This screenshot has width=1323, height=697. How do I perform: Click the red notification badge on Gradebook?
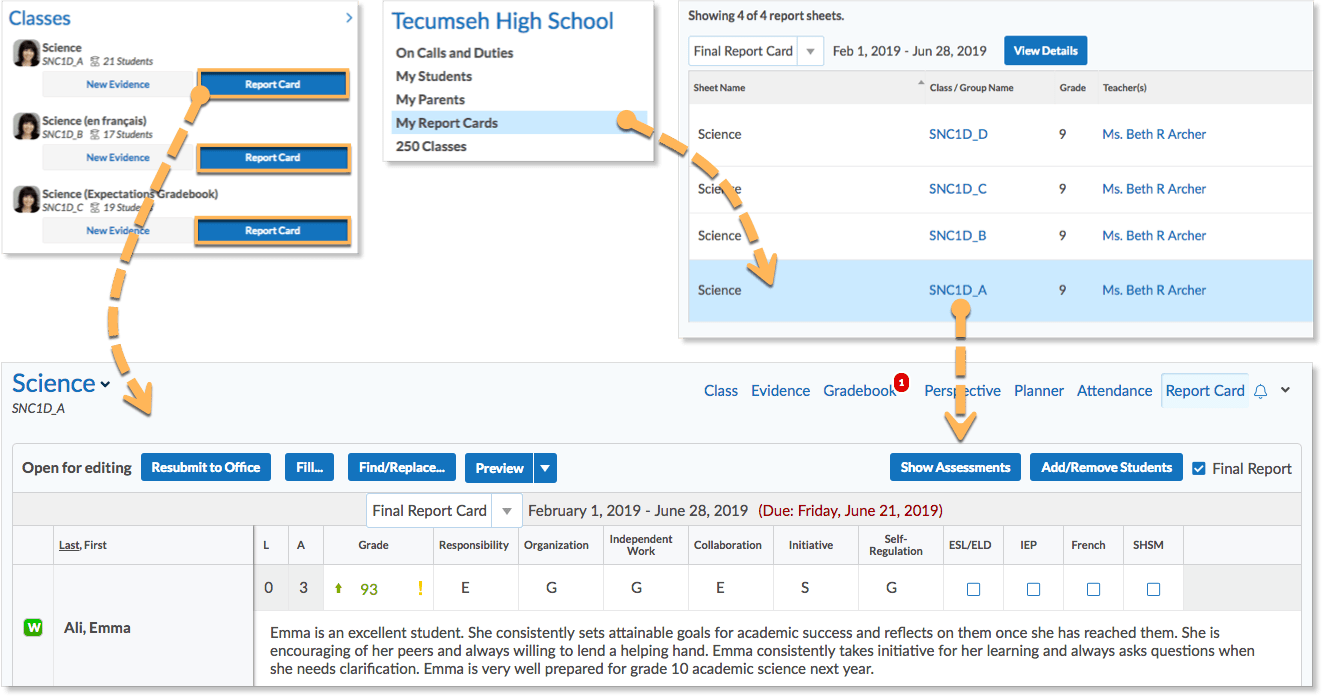pos(901,382)
